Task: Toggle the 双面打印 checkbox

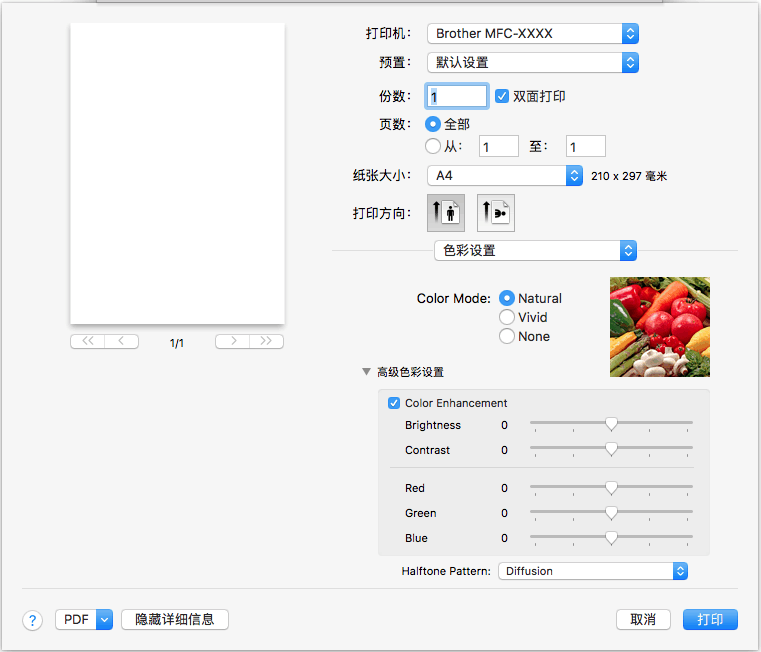Action: pos(503,96)
